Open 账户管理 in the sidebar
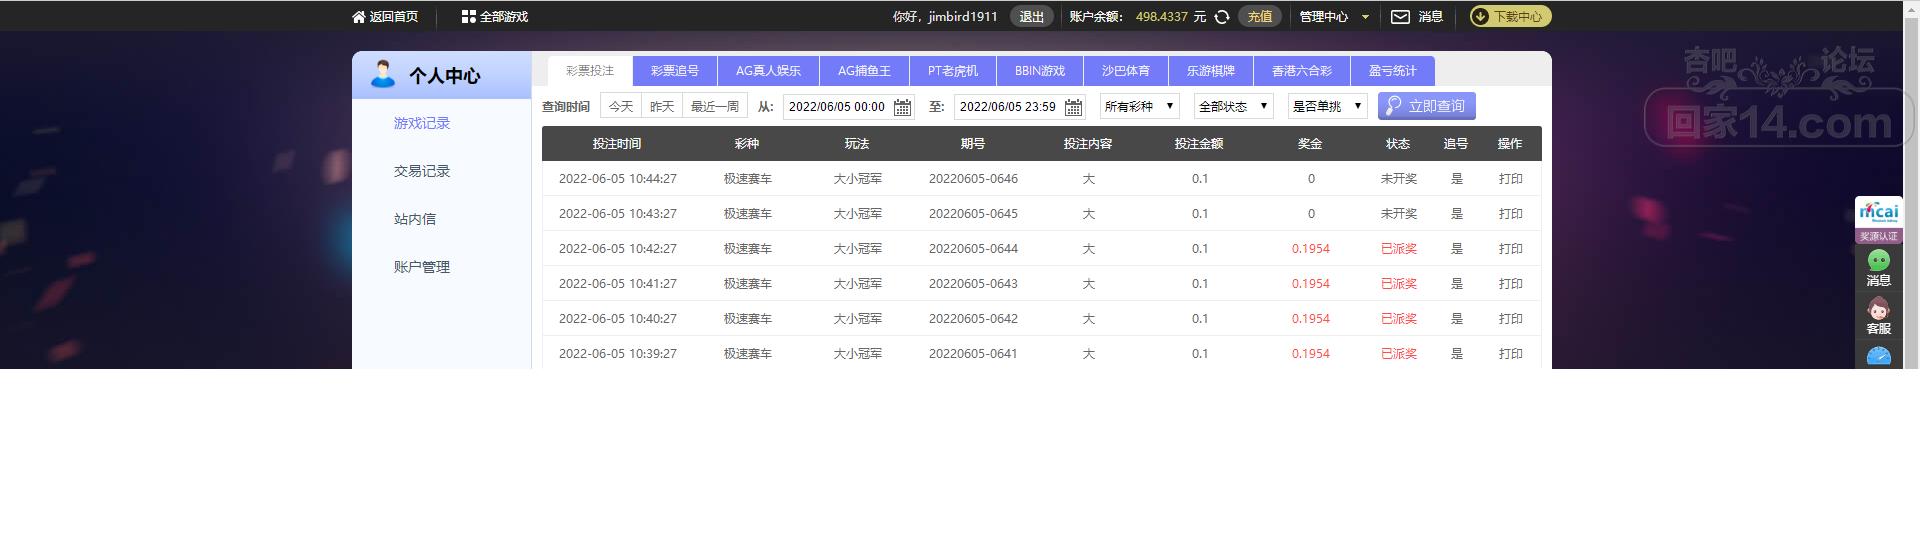 422,267
